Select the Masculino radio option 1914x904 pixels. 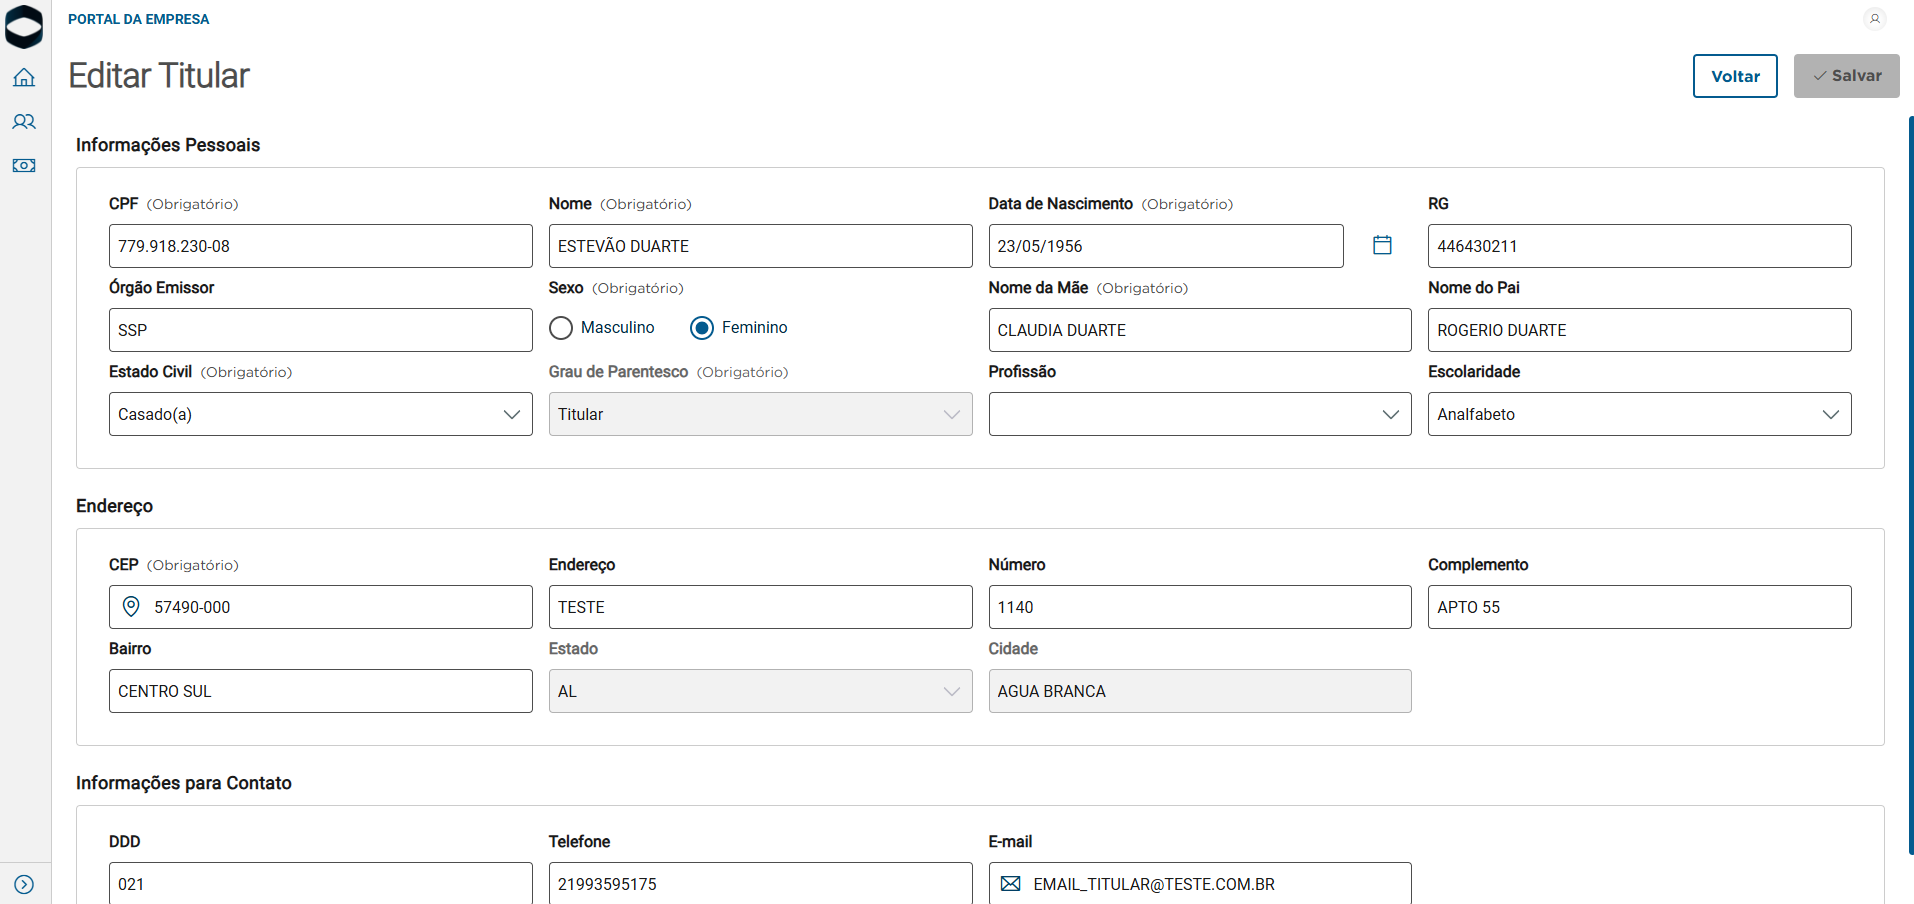[x=561, y=328]
